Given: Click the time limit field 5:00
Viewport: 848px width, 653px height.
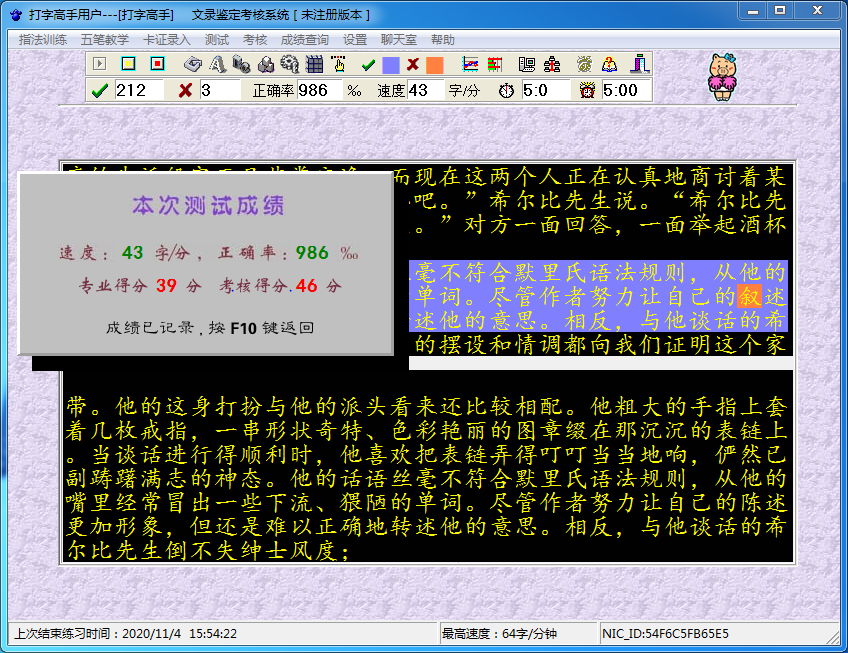Looking at the screenshot, I should 626,90.
